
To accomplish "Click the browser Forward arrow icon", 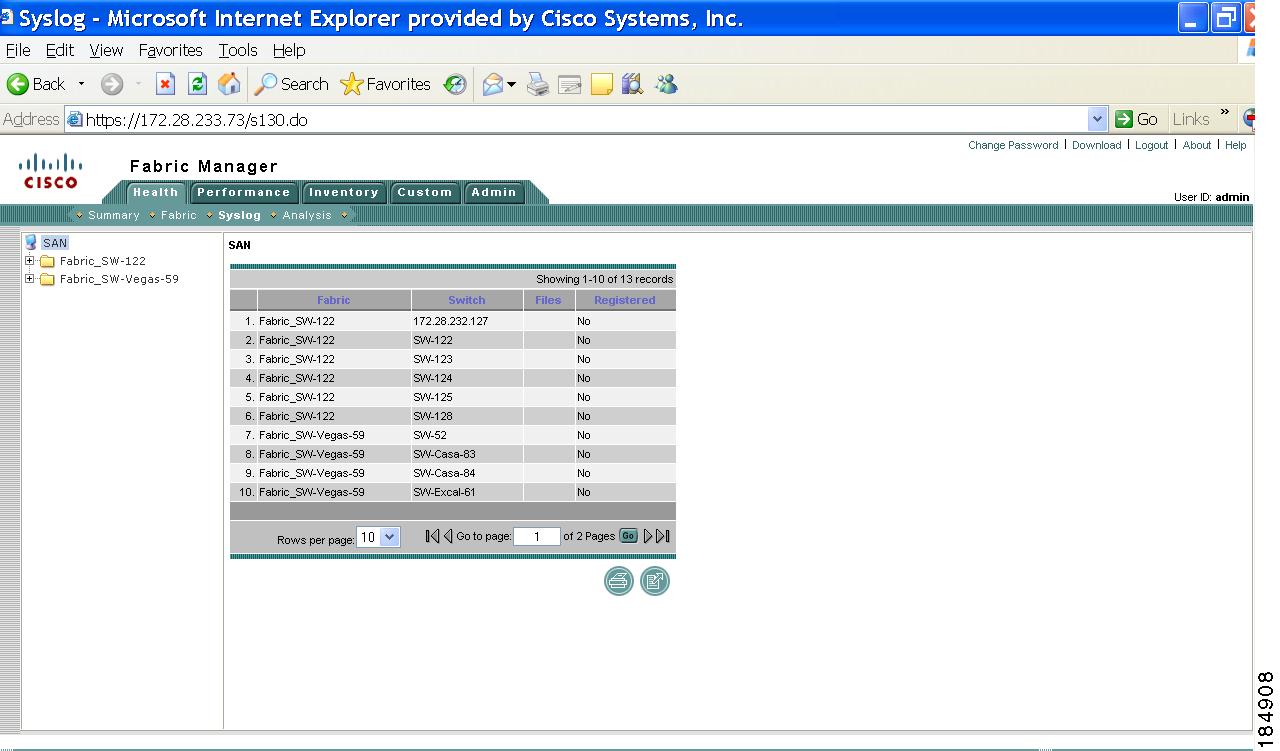I will pyautogui.click(x=112, y=85).
